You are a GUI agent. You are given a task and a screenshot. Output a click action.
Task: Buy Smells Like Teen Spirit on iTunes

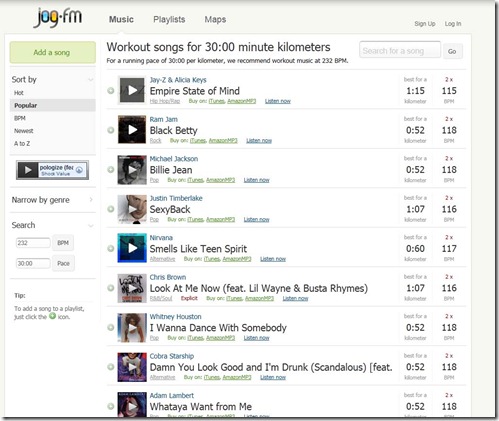[212, 259]
